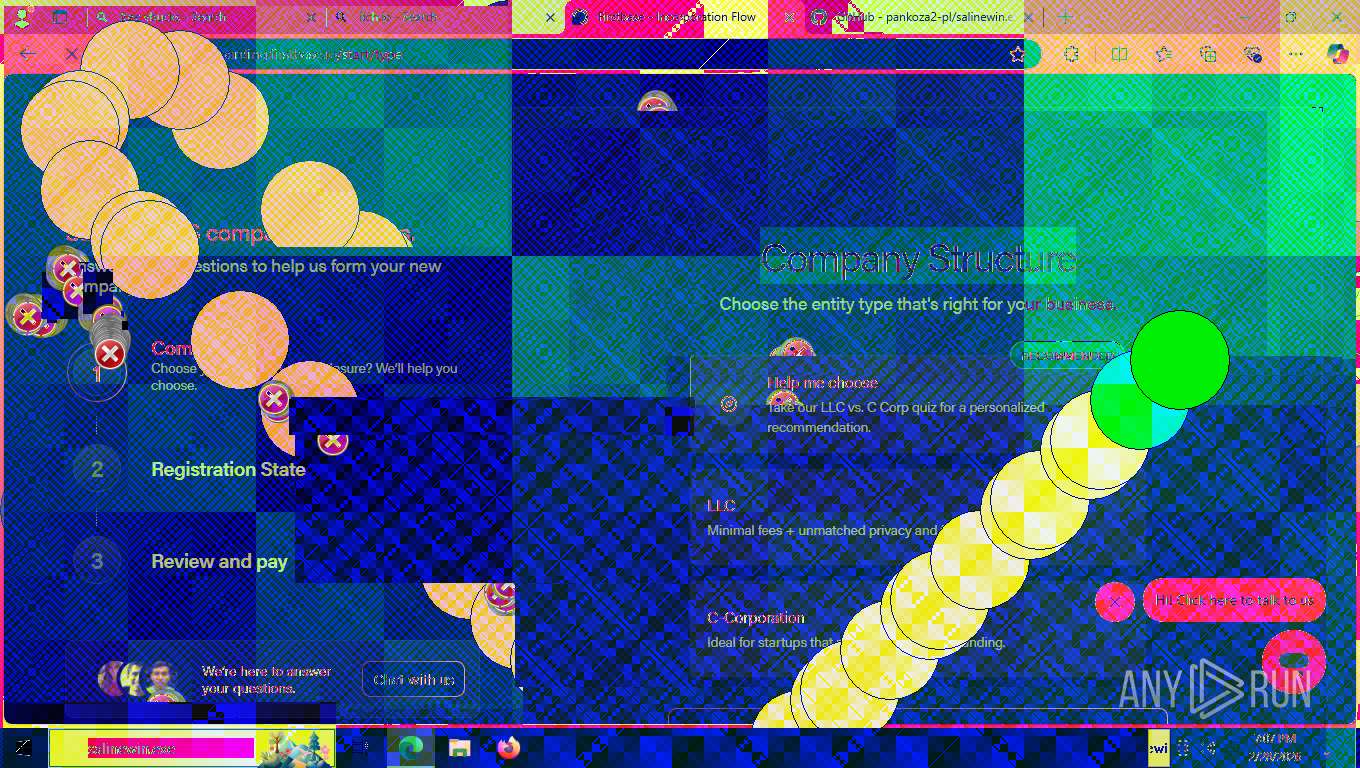Select step 2 number circle
The height and width of the screenshot is (768, 1360).
[97, 469]
